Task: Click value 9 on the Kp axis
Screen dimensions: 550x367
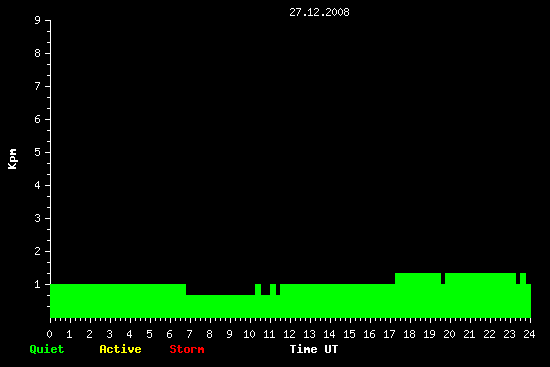Action: pyautogui.click(x=38, y=20)
